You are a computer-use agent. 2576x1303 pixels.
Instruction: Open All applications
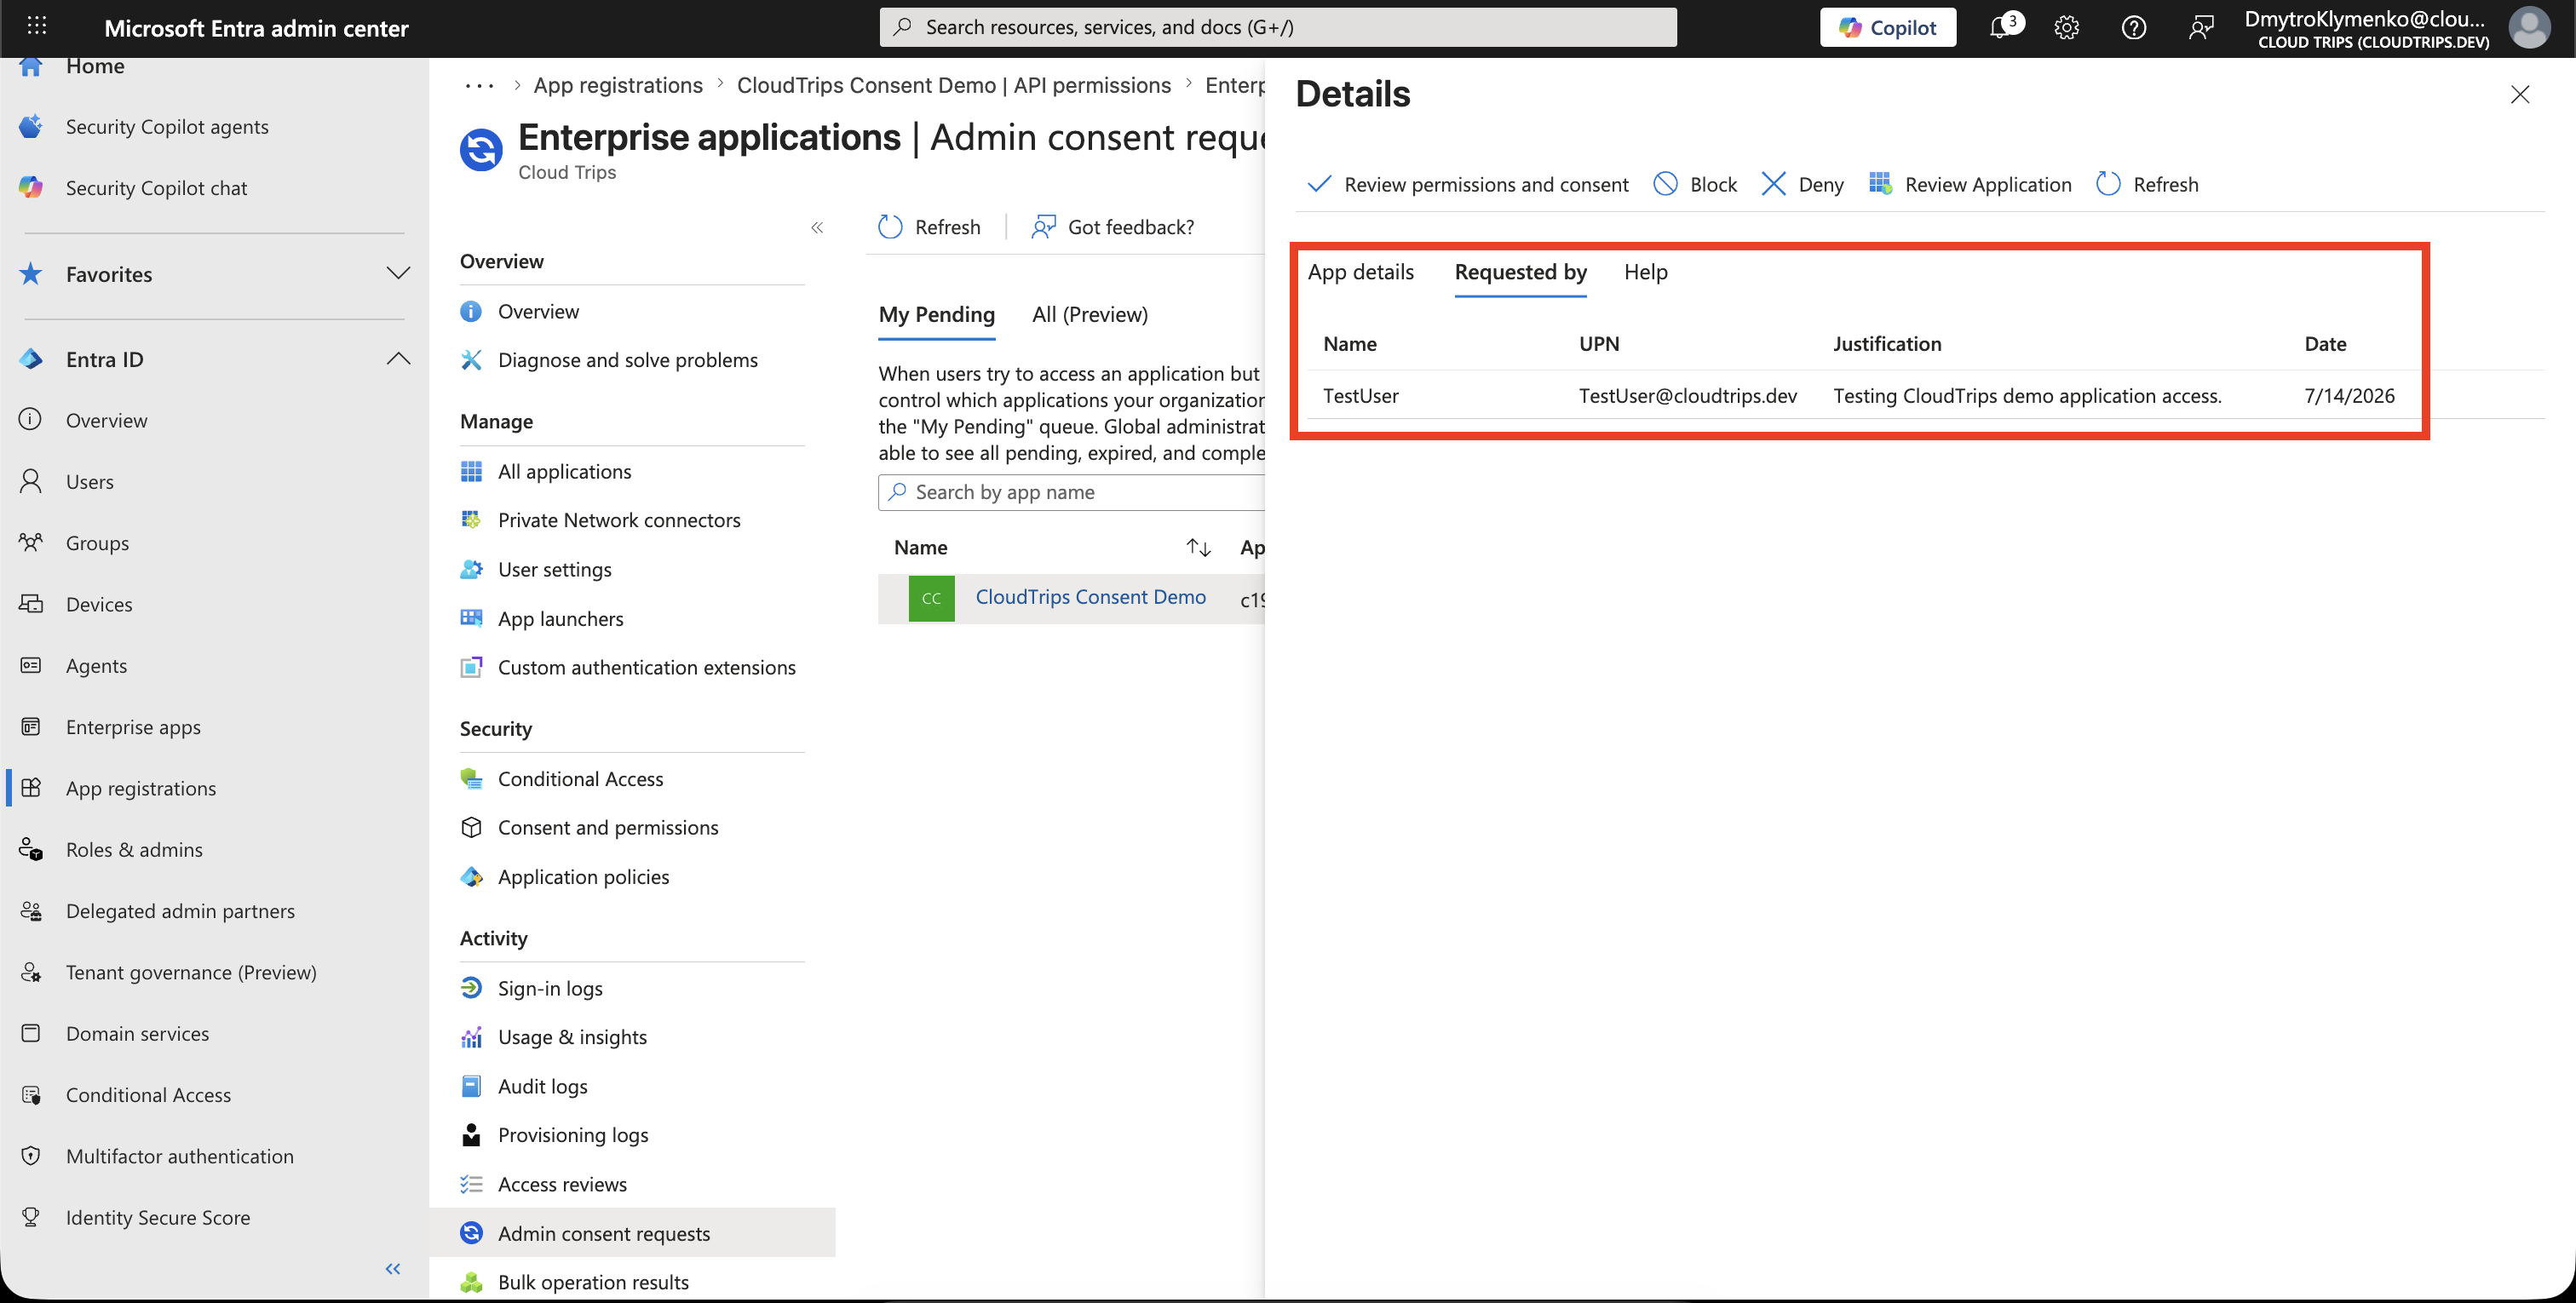[564, 471]
